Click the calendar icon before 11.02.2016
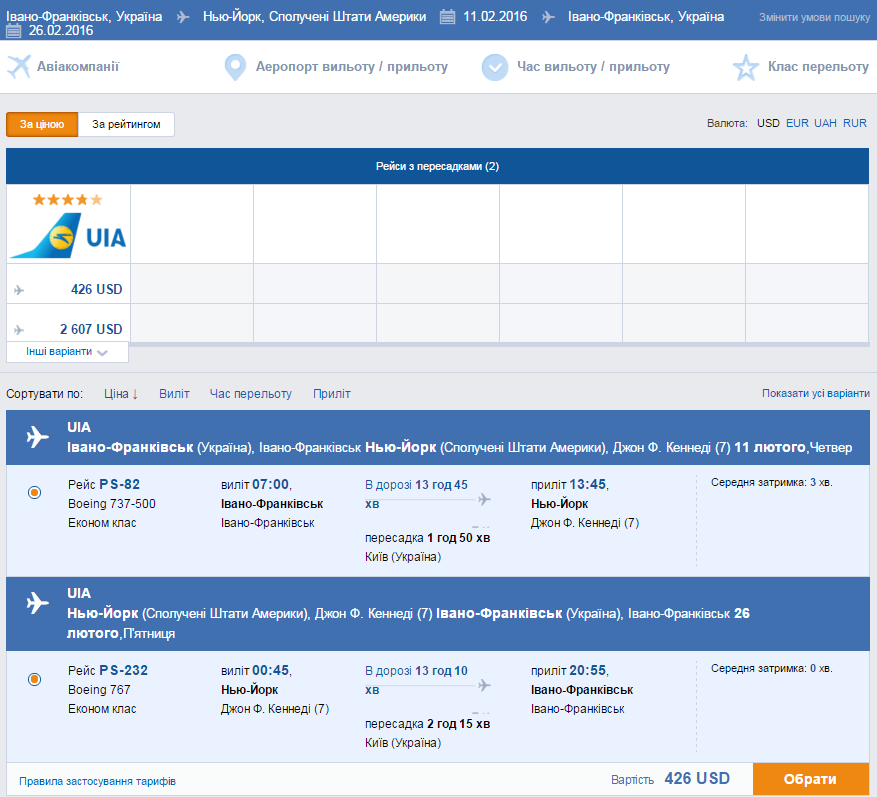Viewport: 877px width, 797px height. 447,17
